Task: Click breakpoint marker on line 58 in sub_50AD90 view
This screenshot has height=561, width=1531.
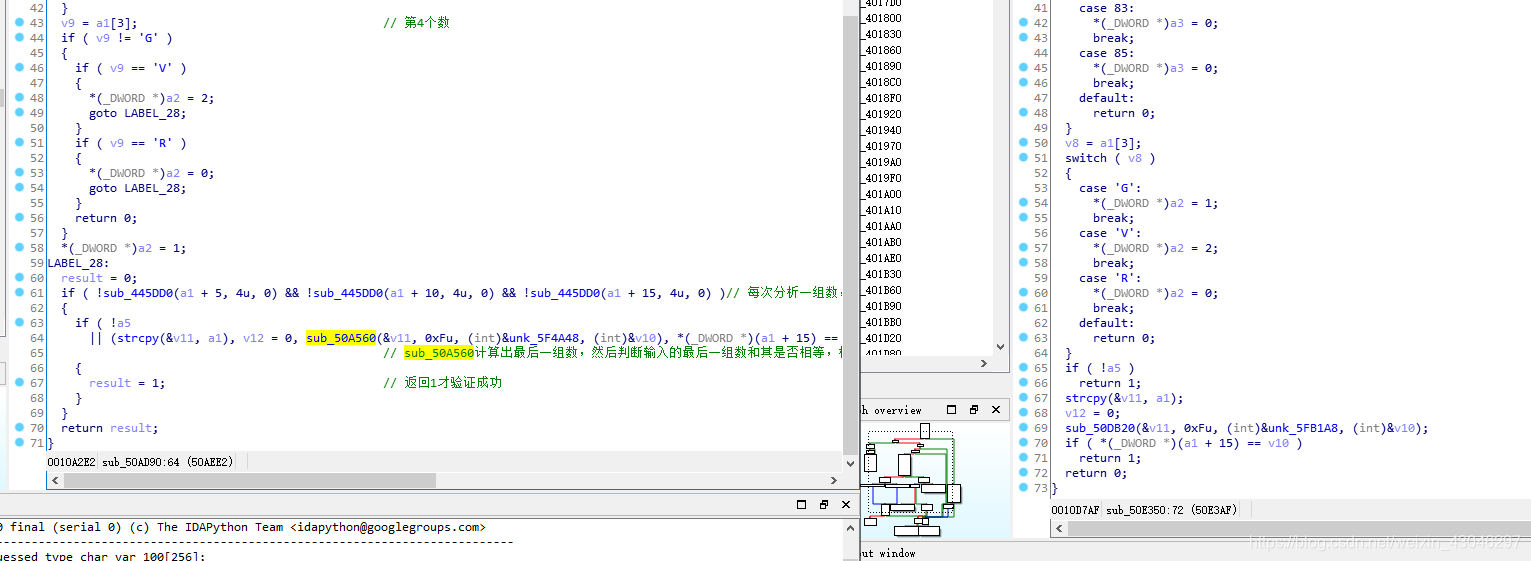Action: [x=20, y=247]
